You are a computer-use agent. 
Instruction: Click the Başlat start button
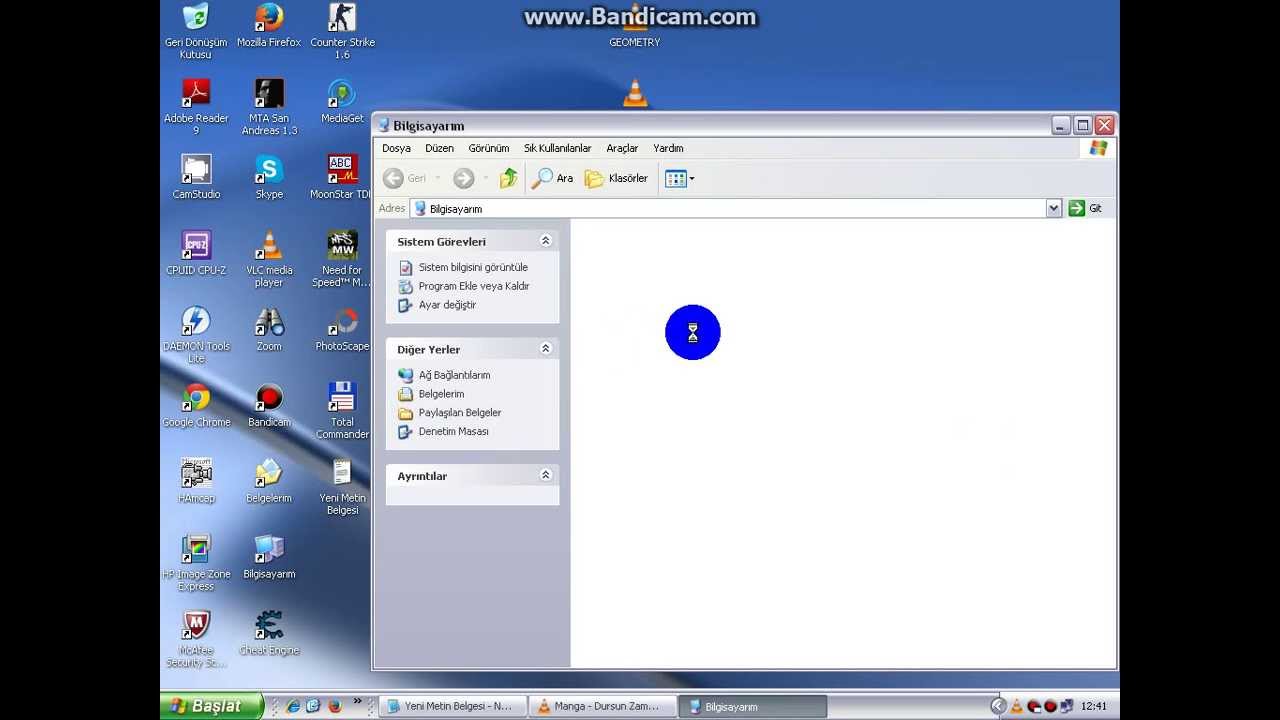pos(211,706)
